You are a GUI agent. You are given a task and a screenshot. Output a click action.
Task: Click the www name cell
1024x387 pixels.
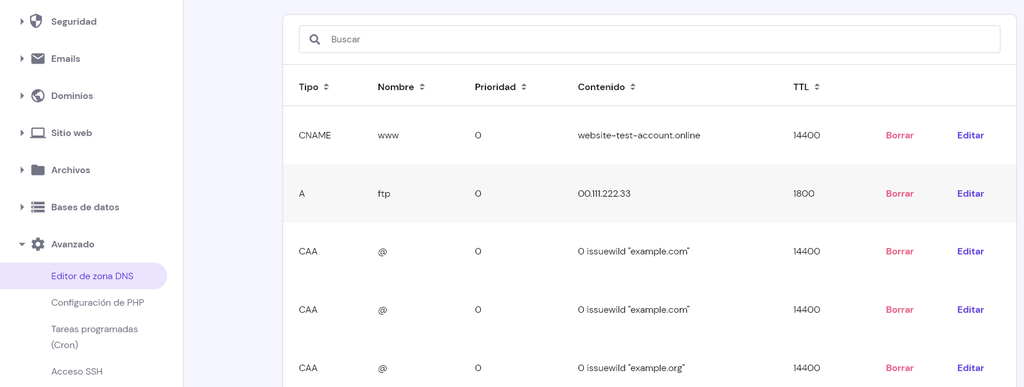[x=388, y=136]
